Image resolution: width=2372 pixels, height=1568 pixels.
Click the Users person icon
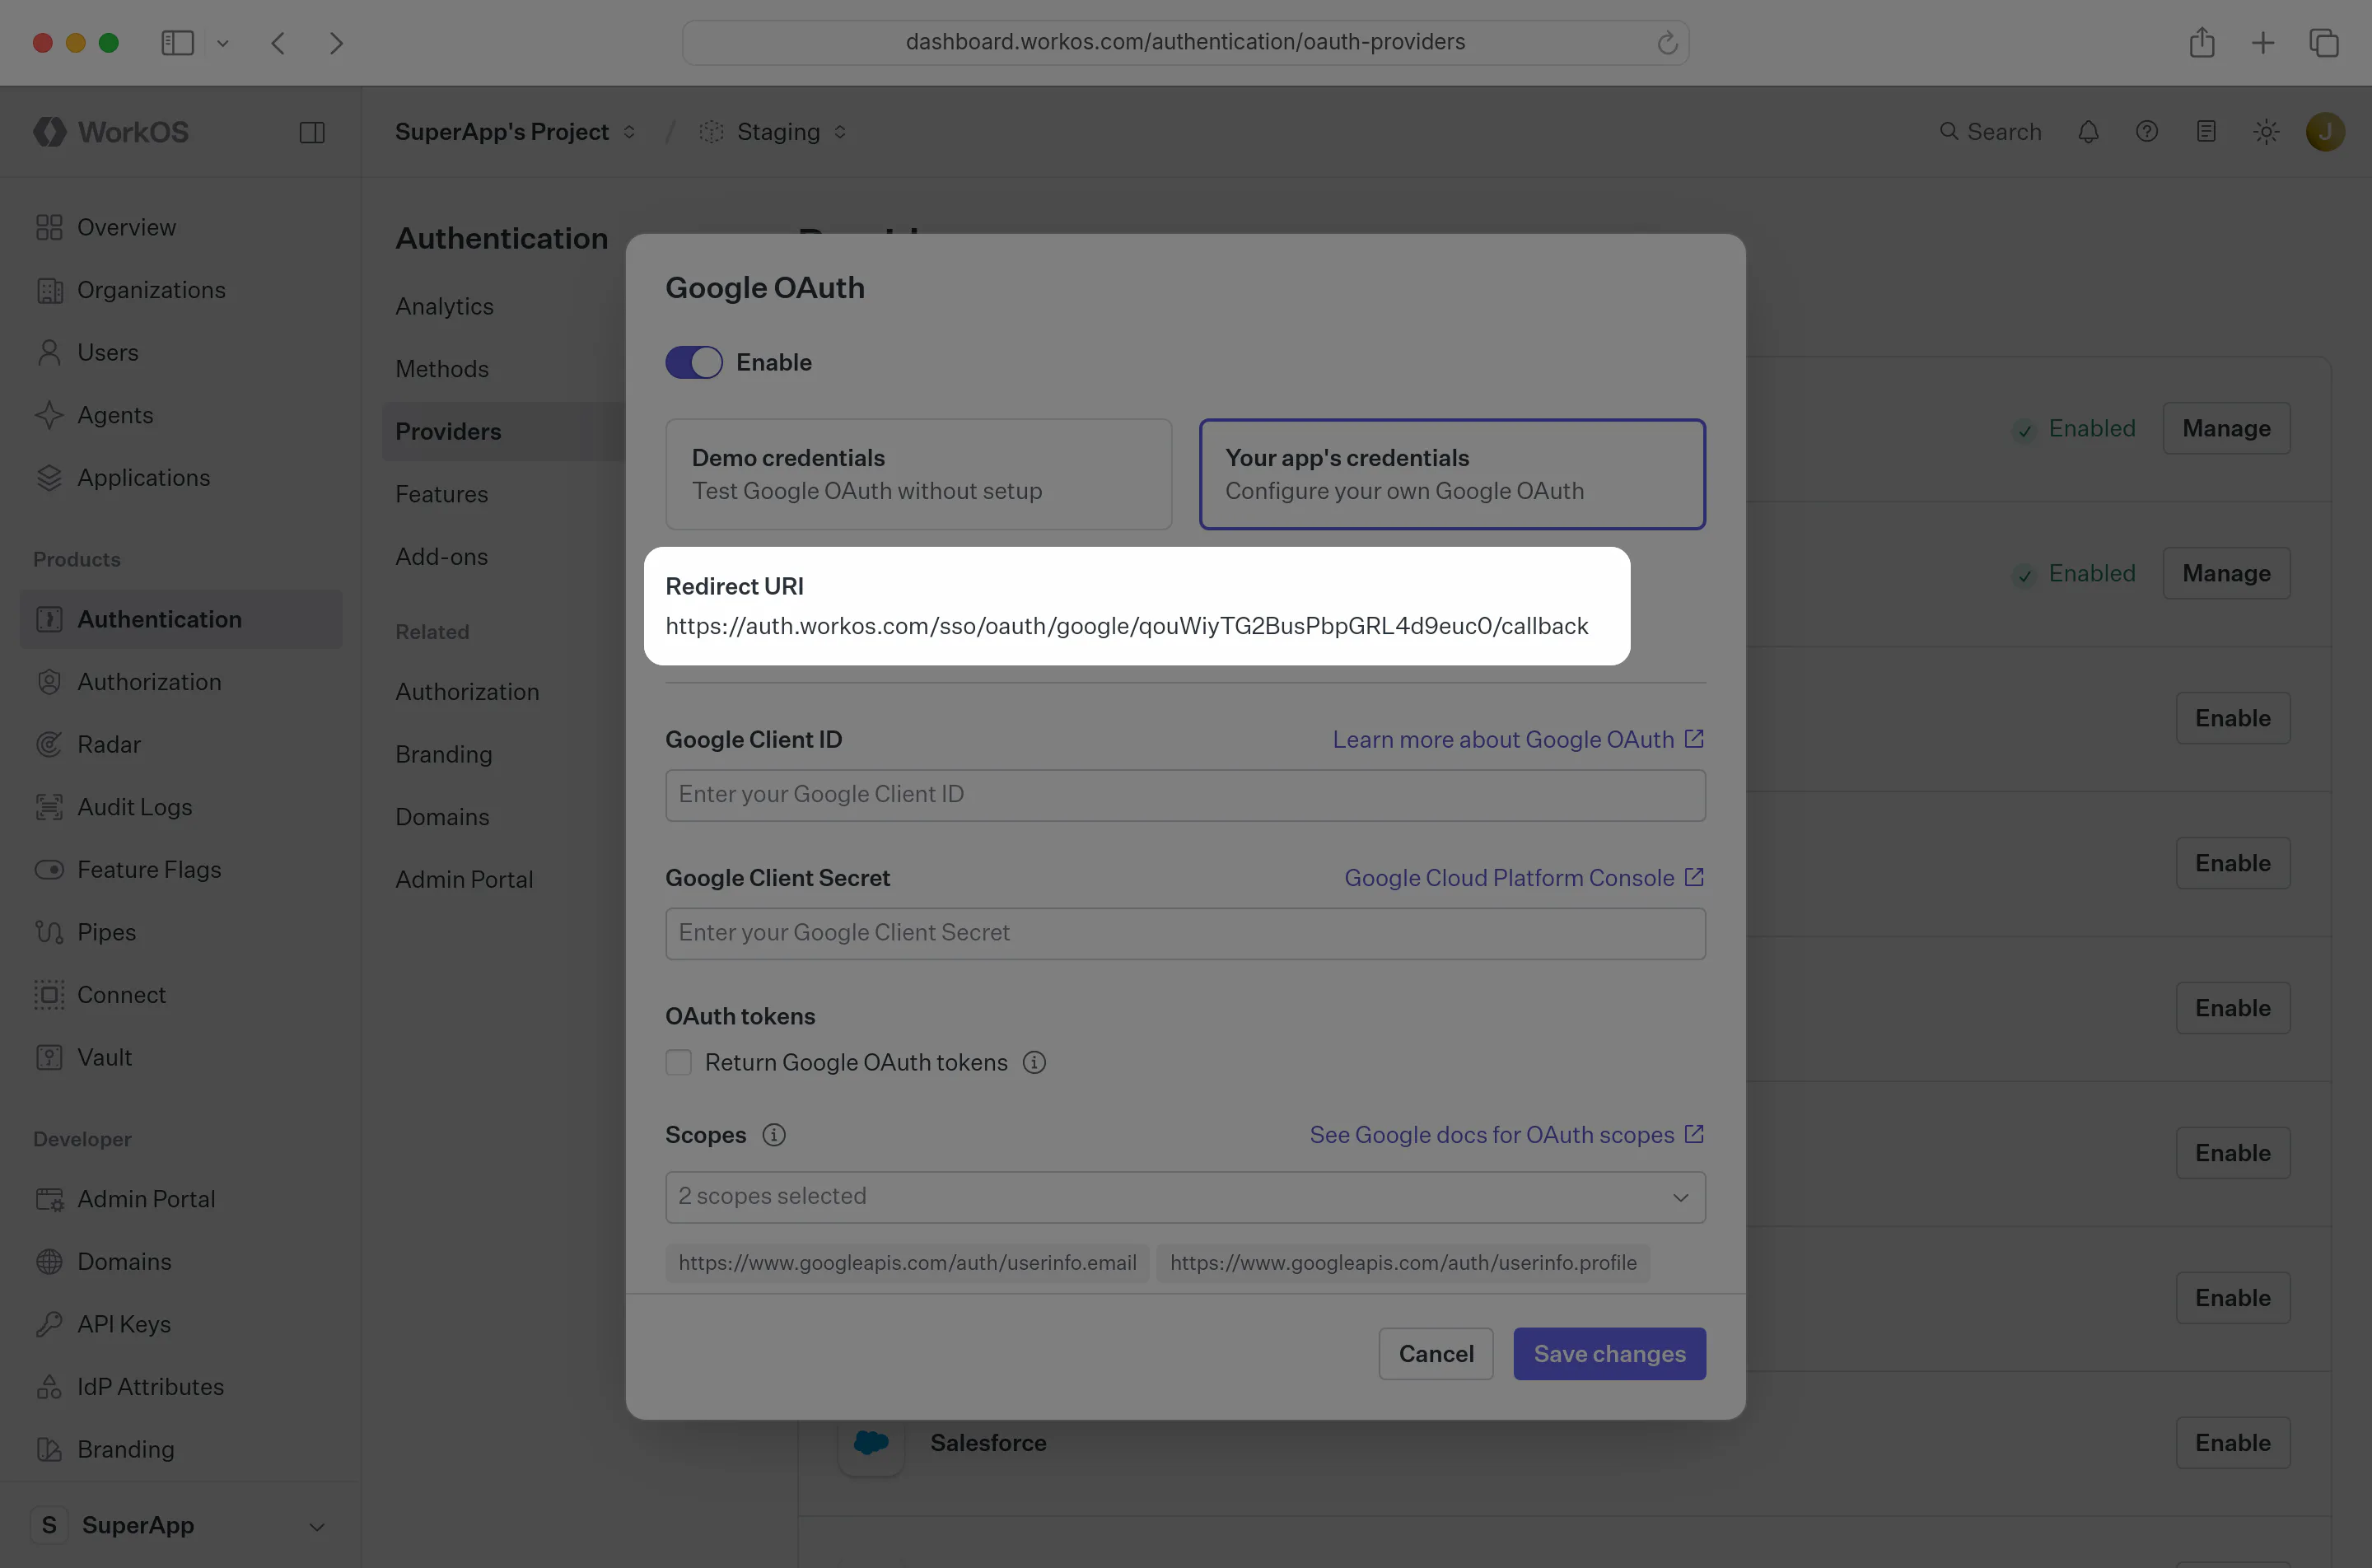pyautogui.click(x=49, y=353)
